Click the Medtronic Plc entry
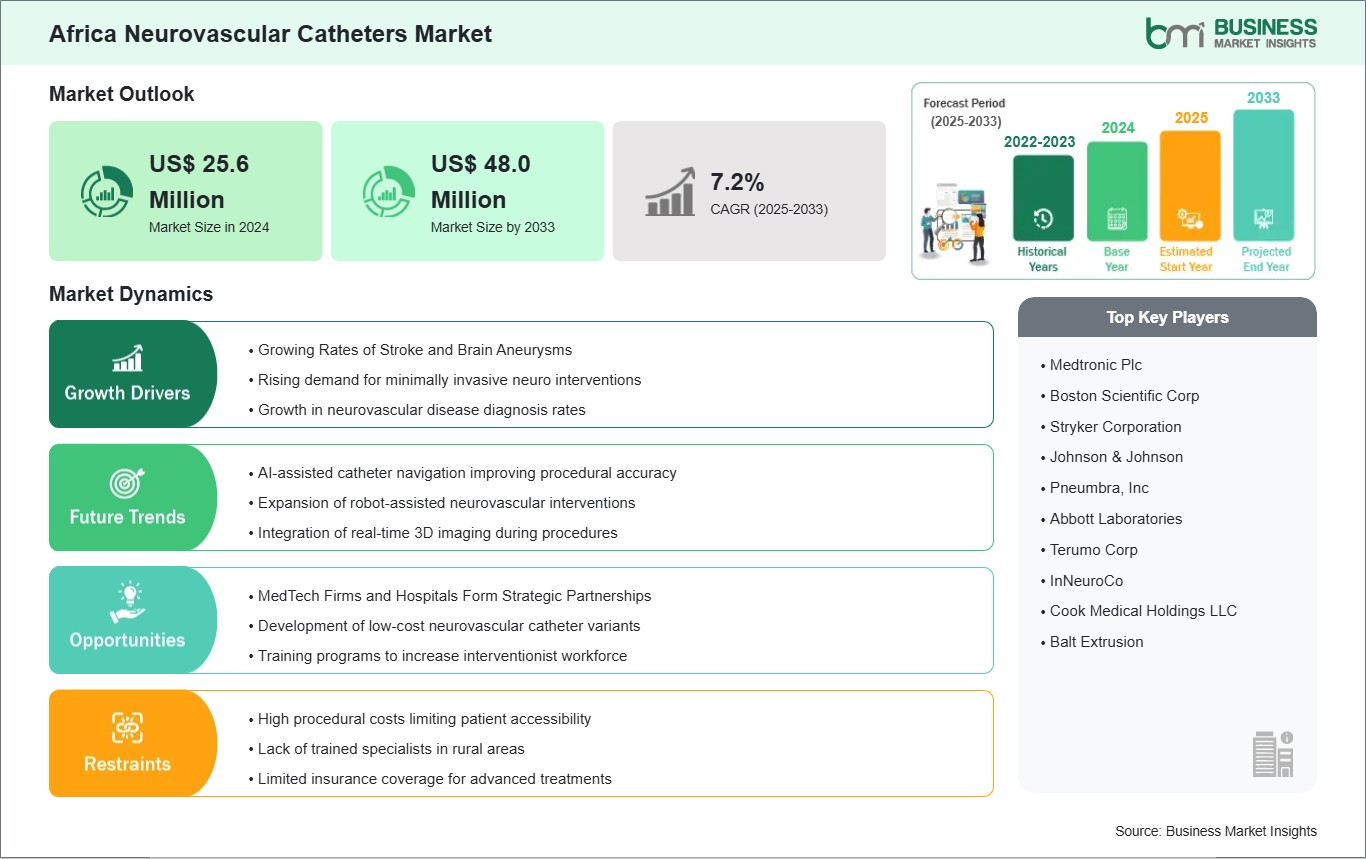 [x=1095, y=365]
